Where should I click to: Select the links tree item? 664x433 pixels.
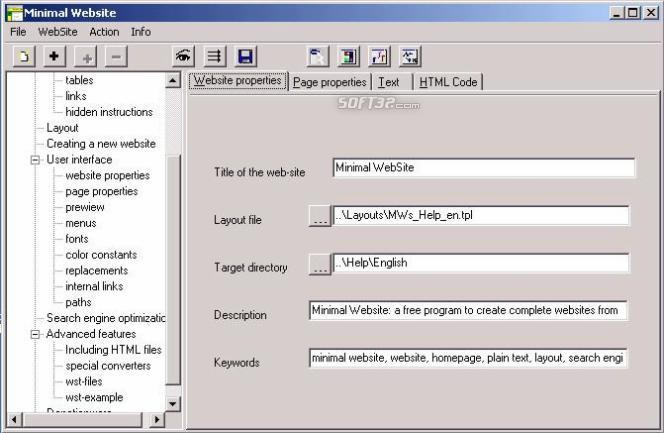point(76,96)
